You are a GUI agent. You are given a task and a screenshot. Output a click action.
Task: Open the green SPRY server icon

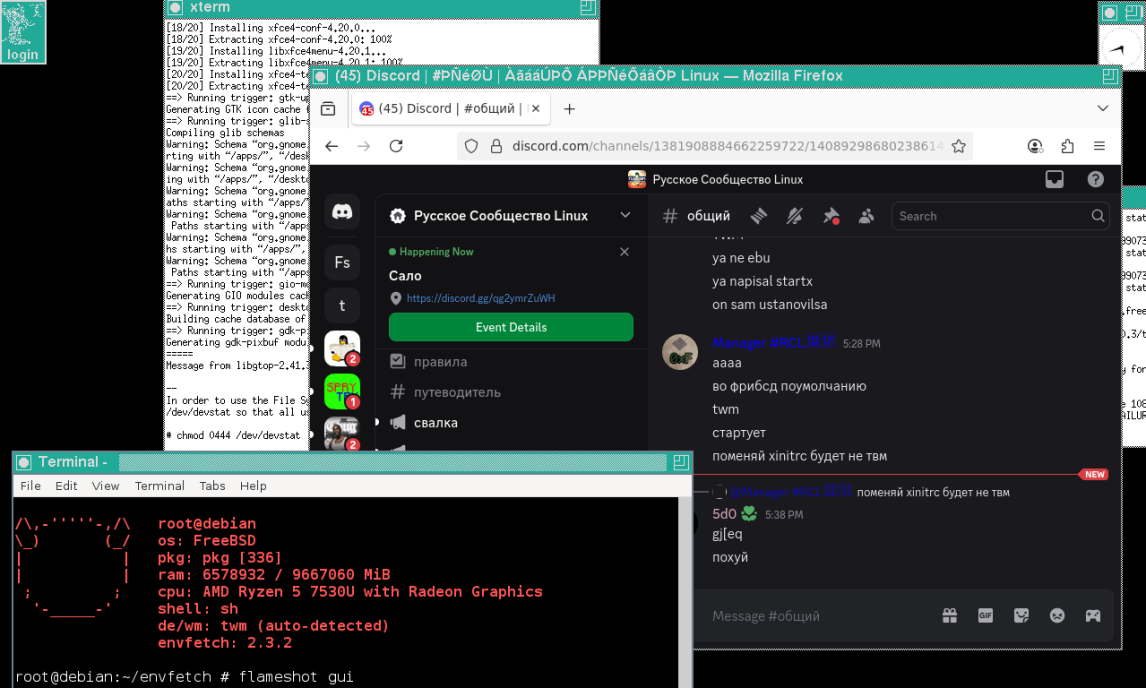342,391
